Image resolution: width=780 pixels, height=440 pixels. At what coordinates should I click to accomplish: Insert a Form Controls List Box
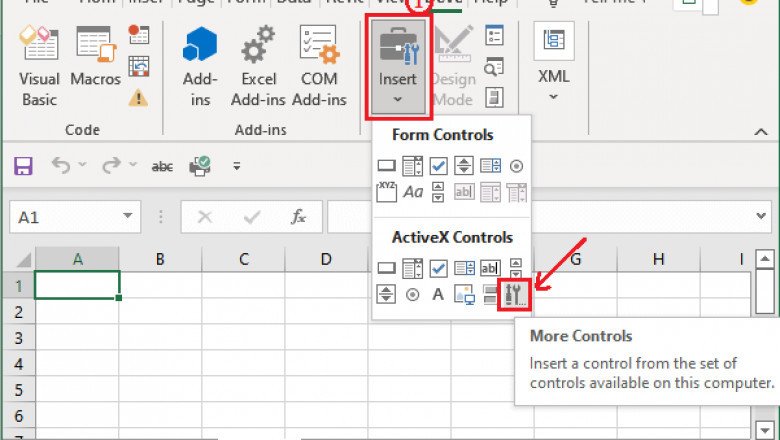(x=490, y=166)
